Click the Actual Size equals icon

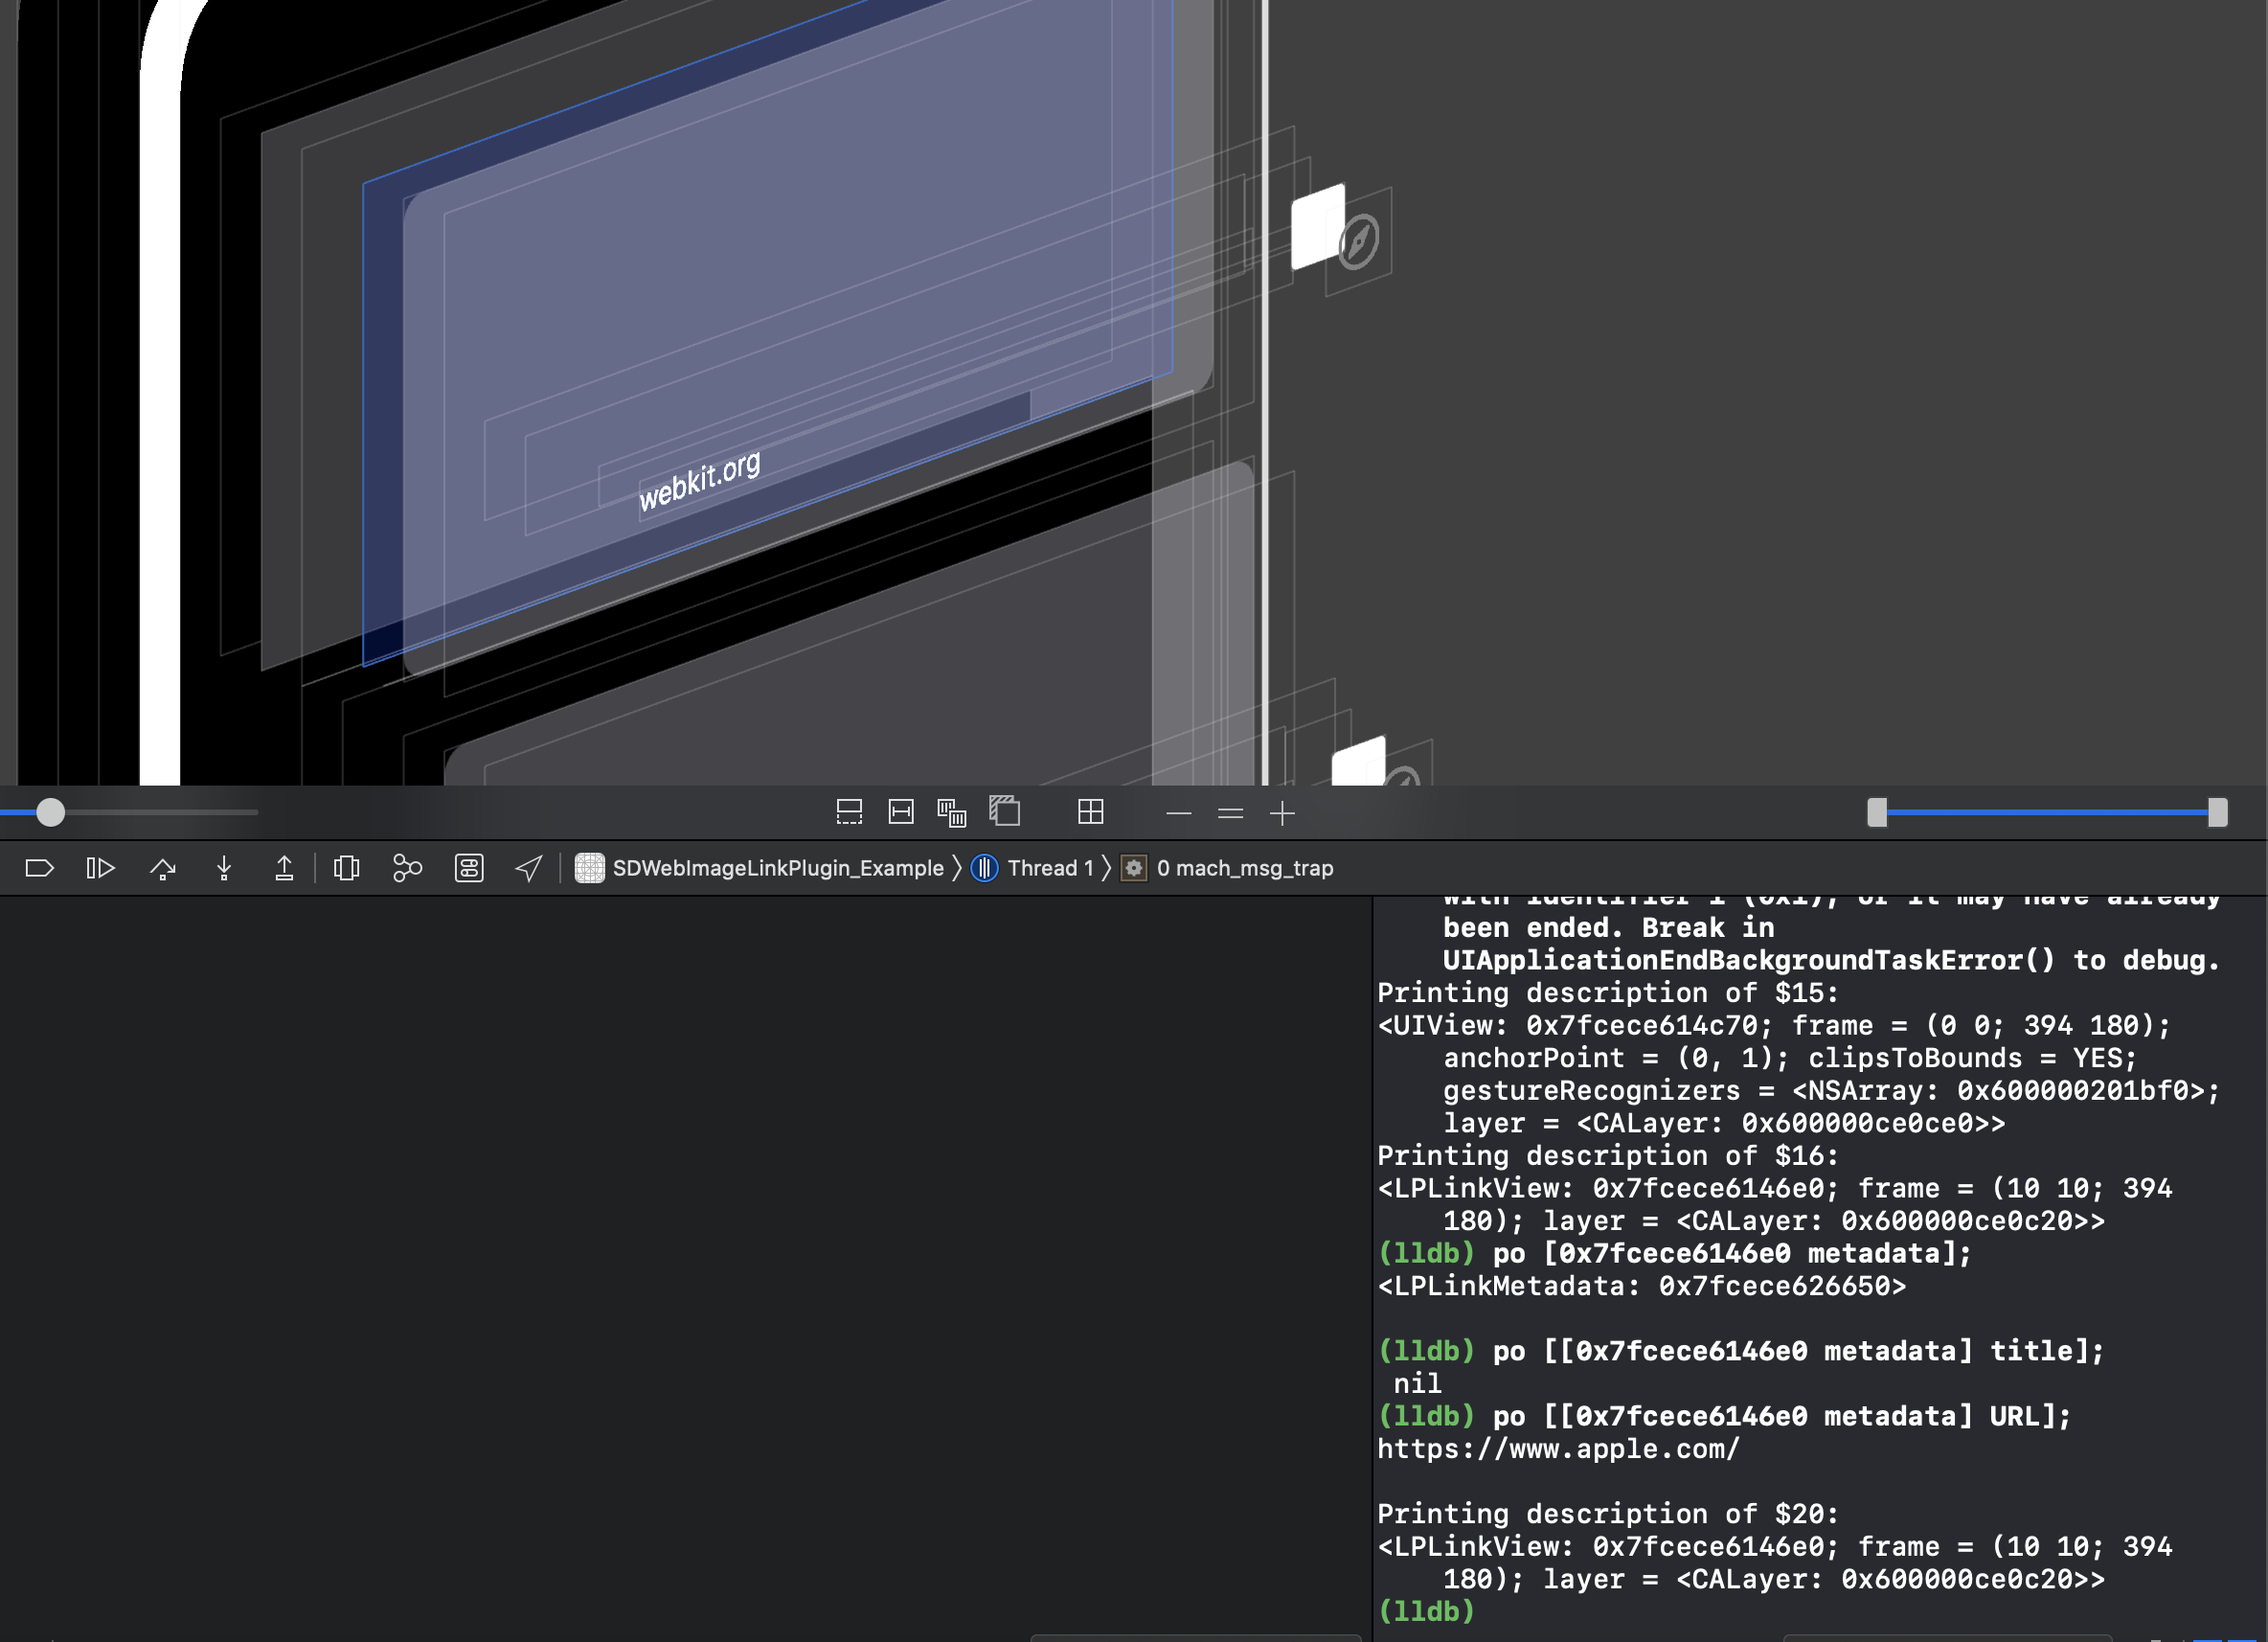pyautogui.click(x=1231, y=813)
